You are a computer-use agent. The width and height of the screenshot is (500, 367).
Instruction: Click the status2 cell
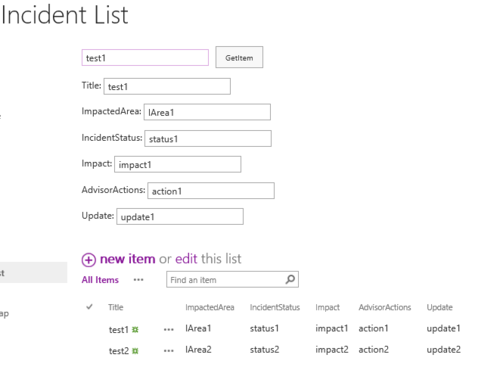(264, 349)
